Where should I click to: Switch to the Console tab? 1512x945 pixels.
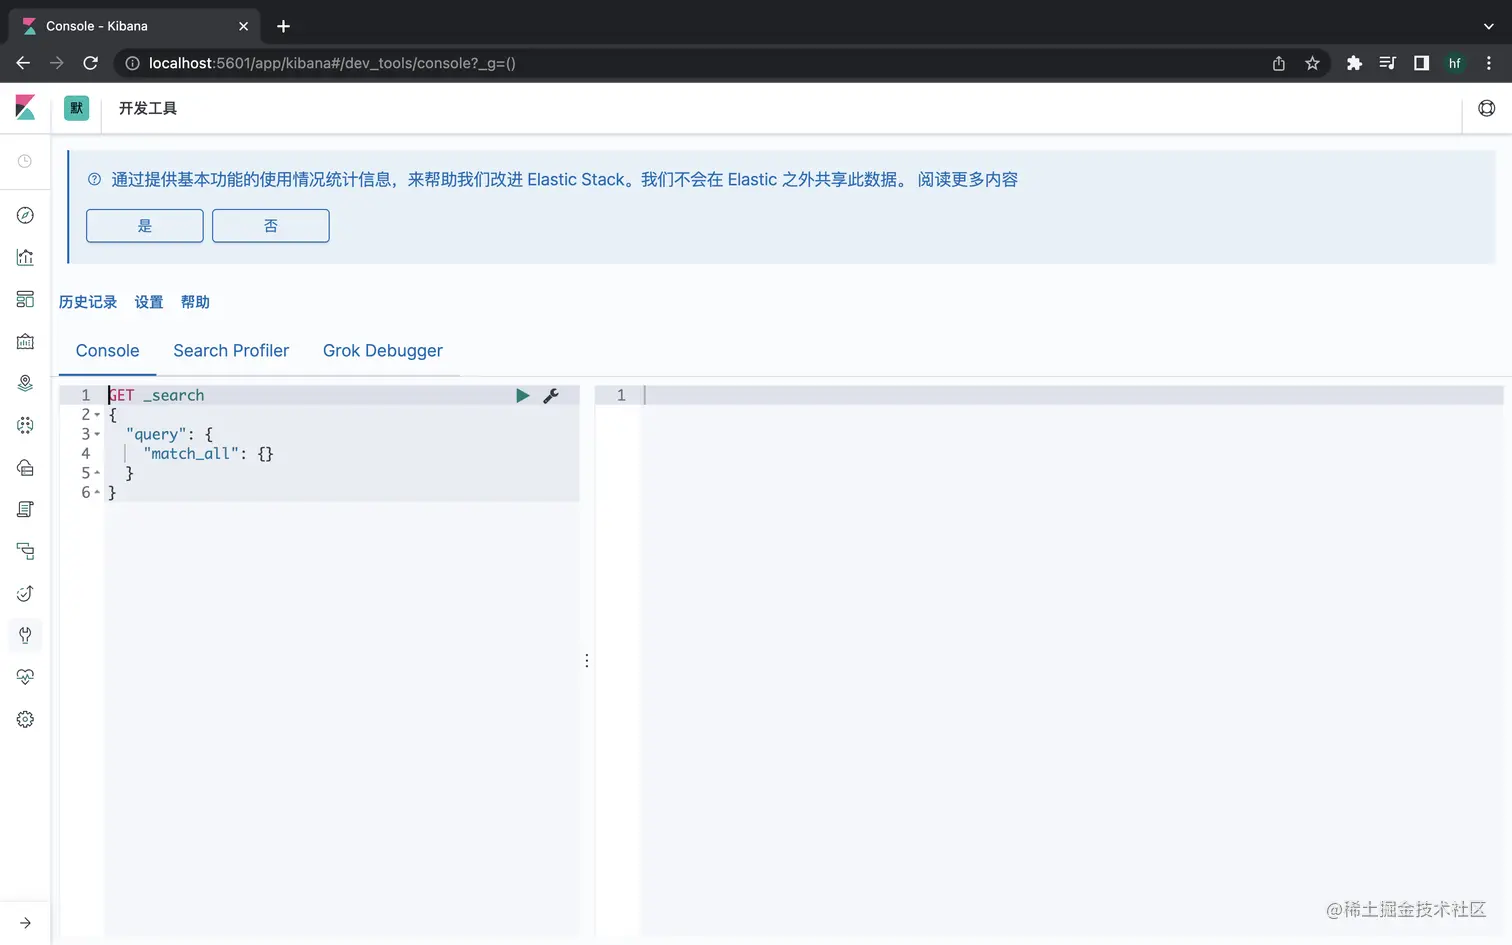pyautogui.click(x=108, y=351)
